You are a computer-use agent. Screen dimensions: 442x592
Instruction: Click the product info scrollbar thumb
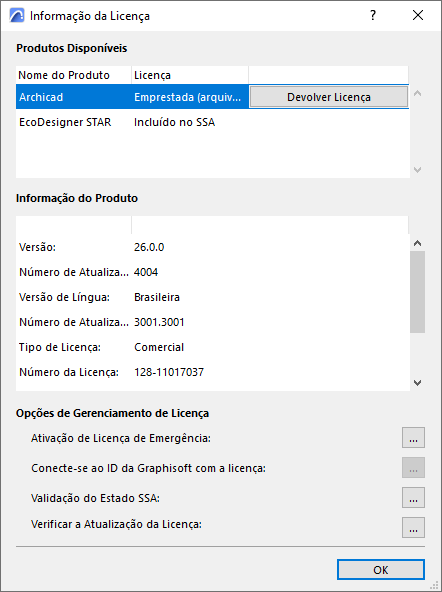coord(417,292)
